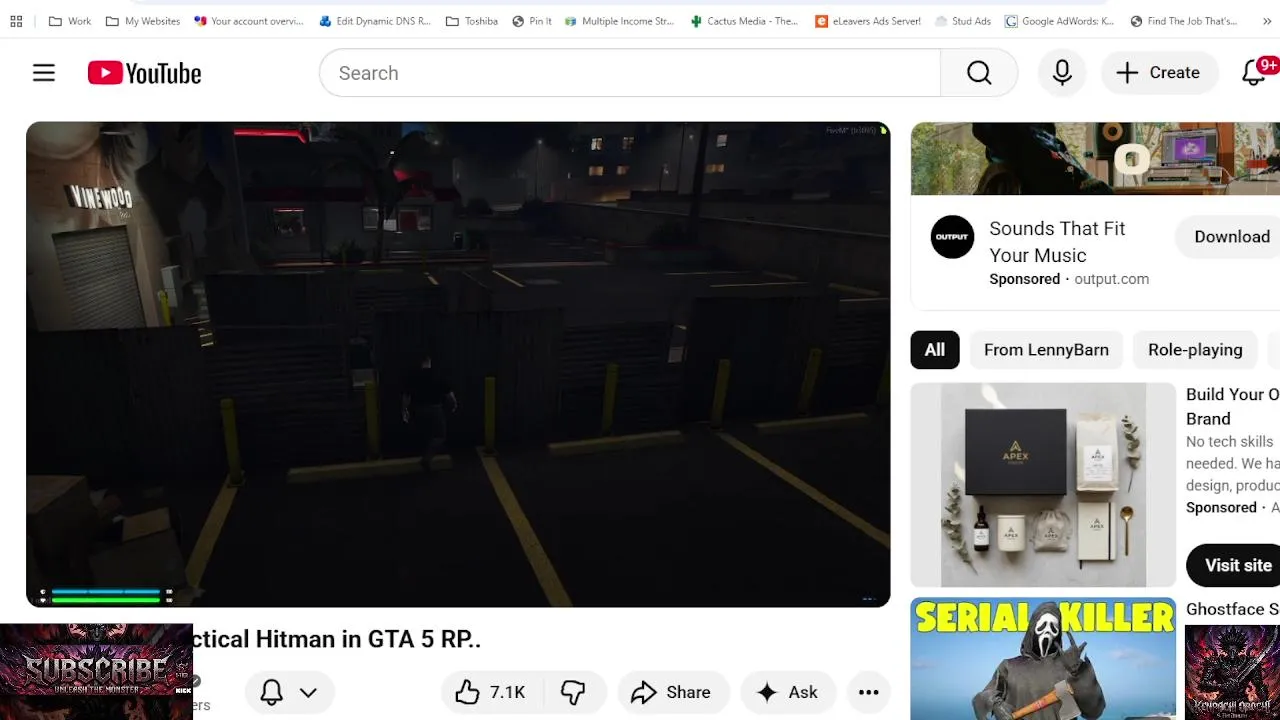The image size is (1280, 720).
Task: Open the Ghostface video title
Action: pyautogui.click(x=1232, y=609)
